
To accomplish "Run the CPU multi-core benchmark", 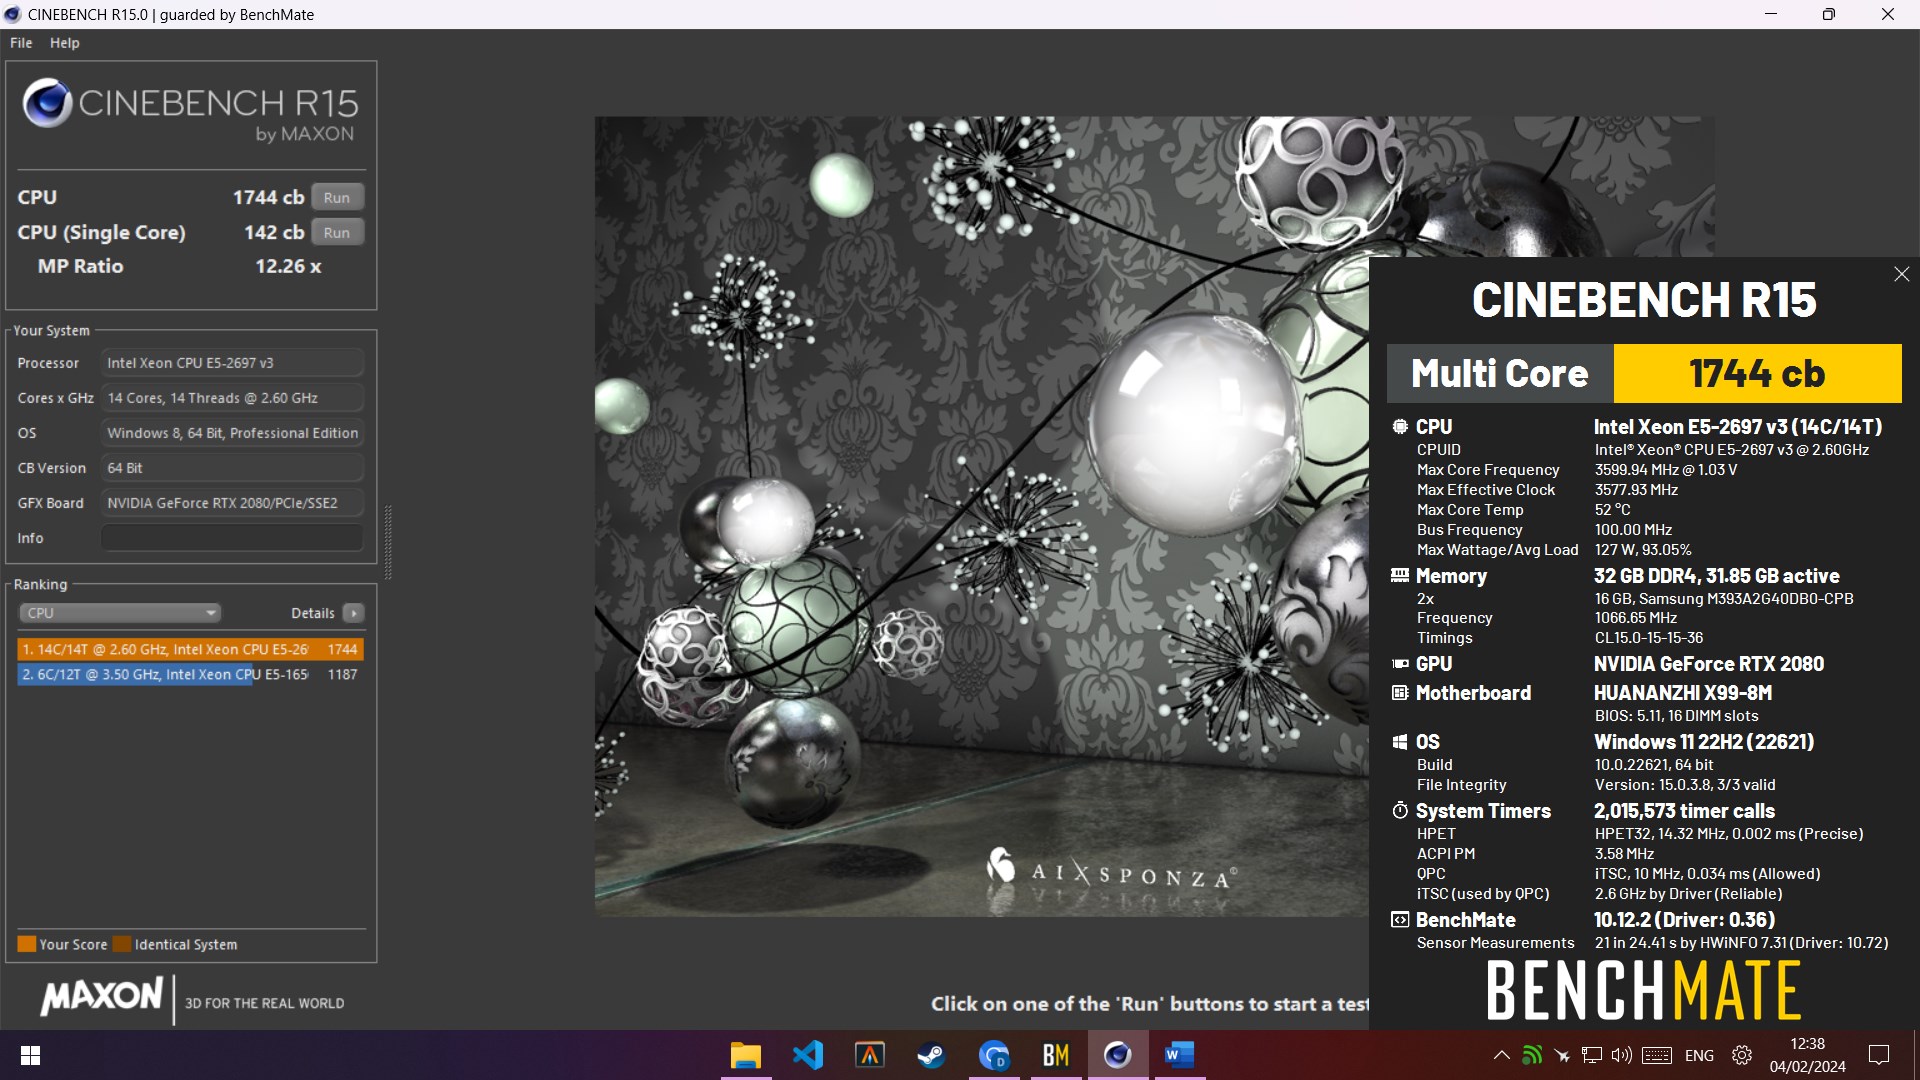I will 337,197.
